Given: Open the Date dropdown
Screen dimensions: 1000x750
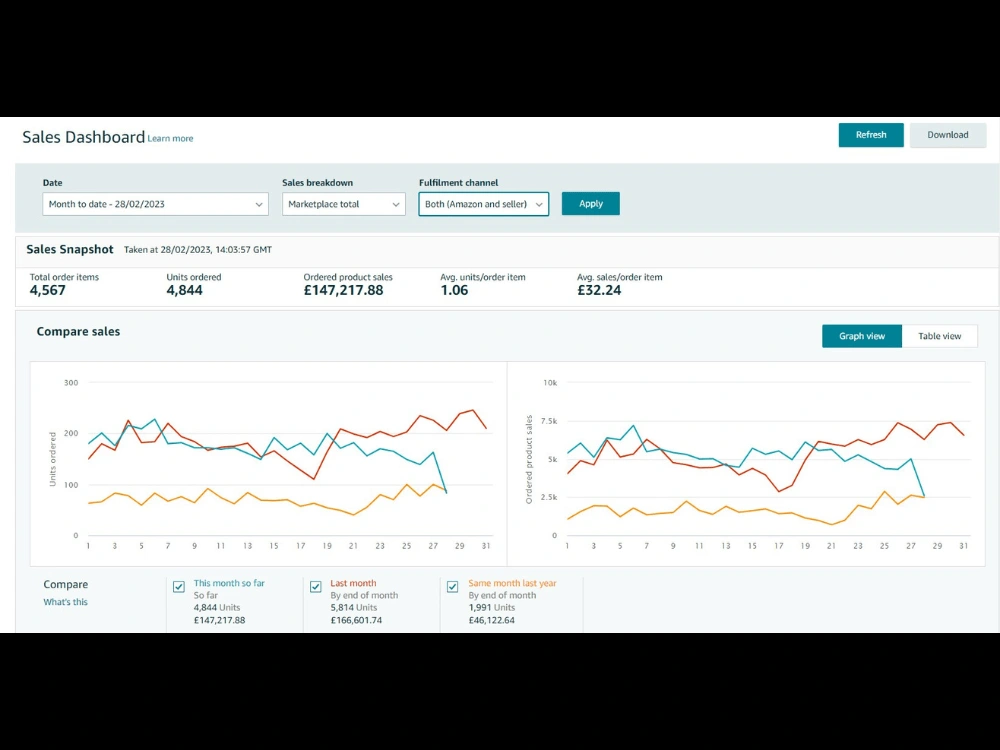Looking at the screenshot, I should pos(155,204).
